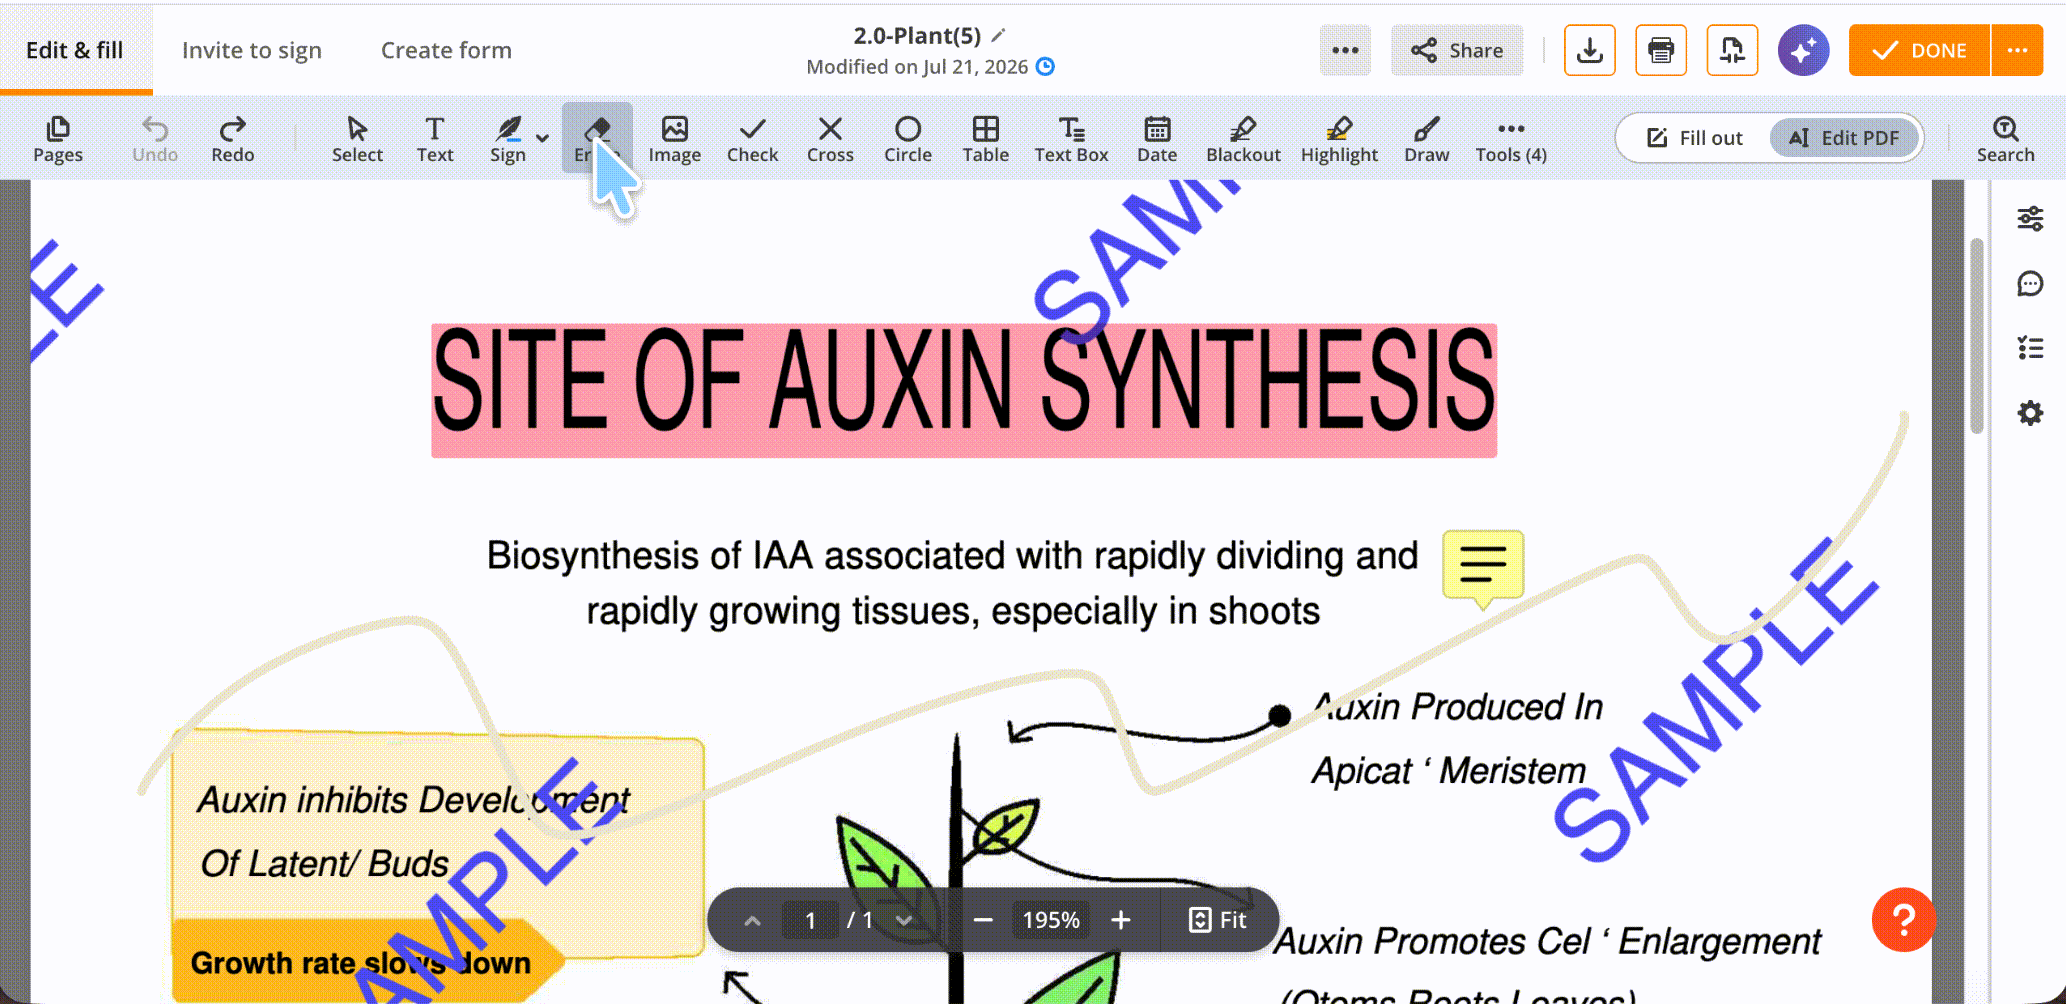This screenshot has width=2066, height=1004.
Task: Click the 'Biosynthesis of IAA' paragraph
Action: [x=952, y=583]
